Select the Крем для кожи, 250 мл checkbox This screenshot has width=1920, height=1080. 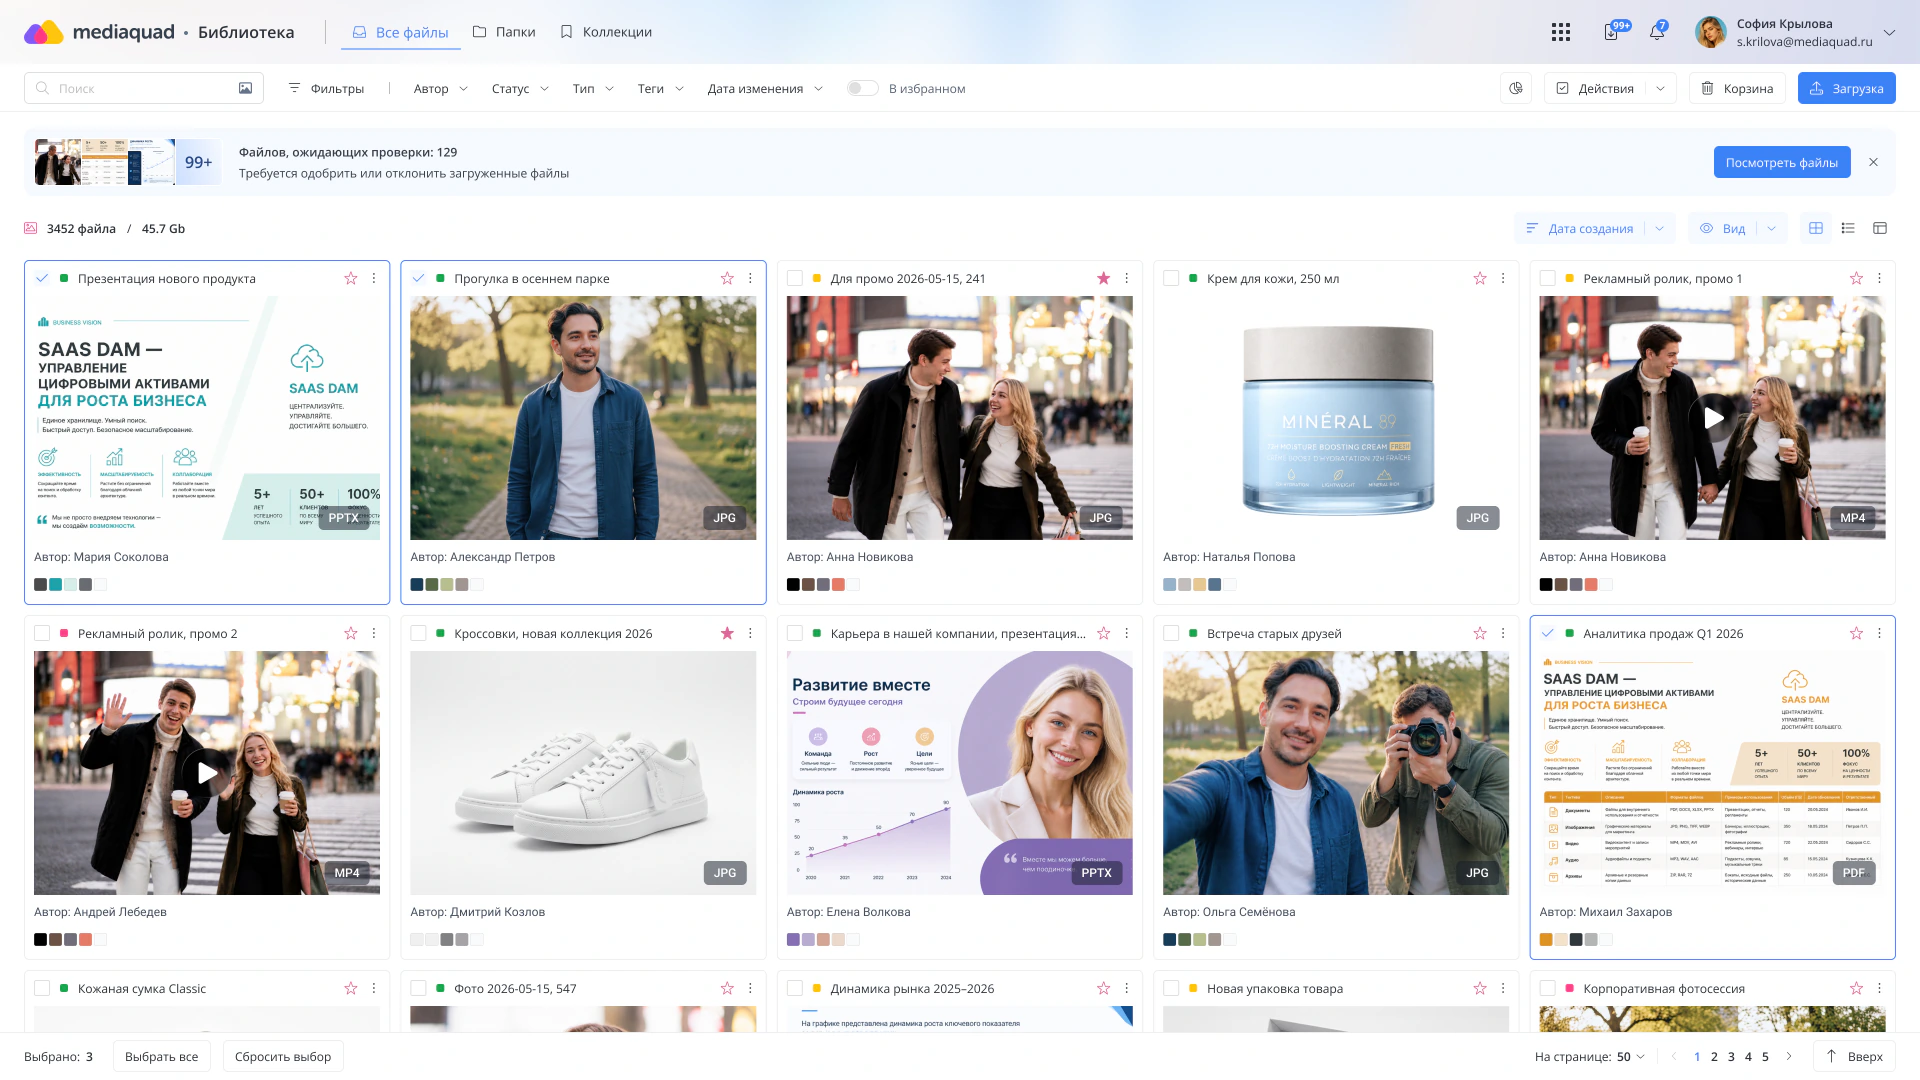coord(1171,278)
